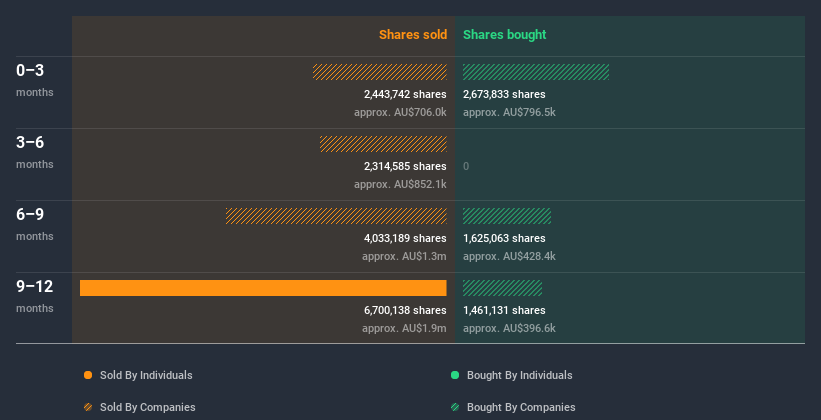The height and width of the screenshot is (420, 821).
Task: Click the Shares sold column header
Action: click(x=413, y=35)
